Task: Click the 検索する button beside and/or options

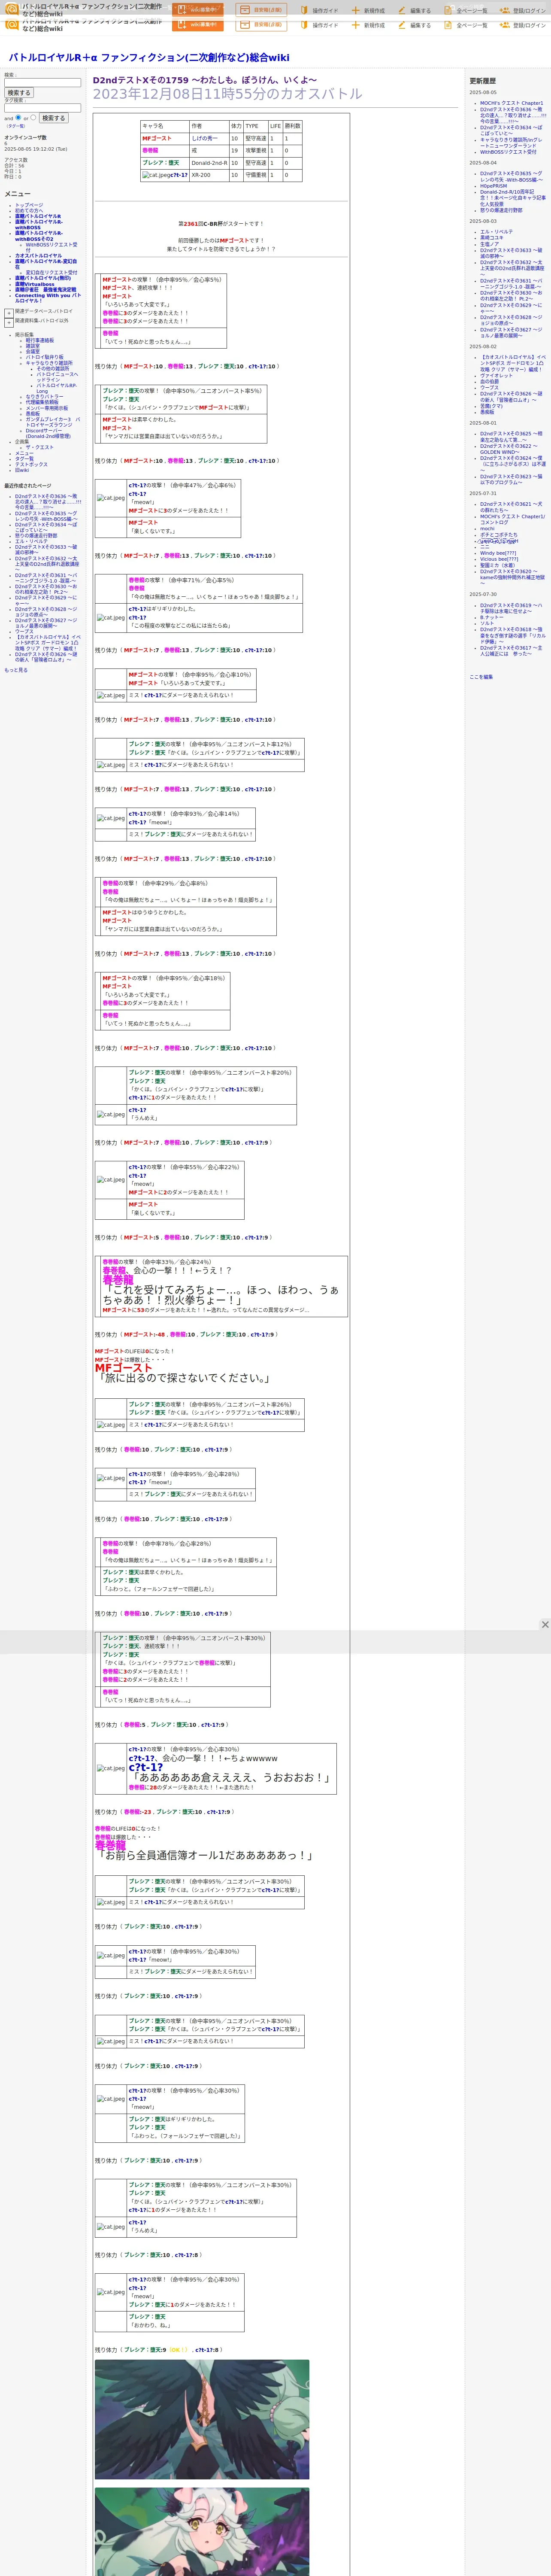Action: point(54,118)
